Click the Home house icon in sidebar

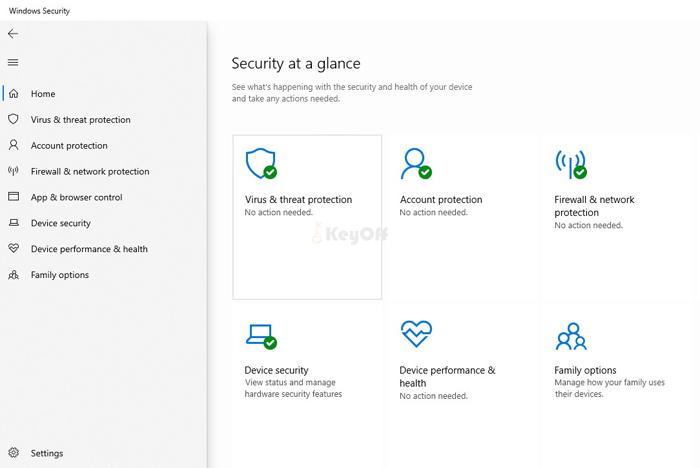13,94
